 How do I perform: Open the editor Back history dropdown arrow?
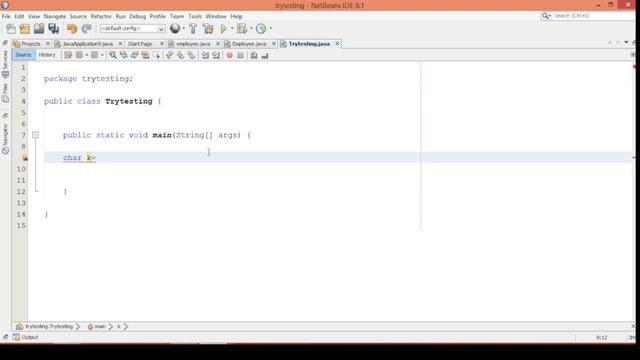tap(87, 55)
